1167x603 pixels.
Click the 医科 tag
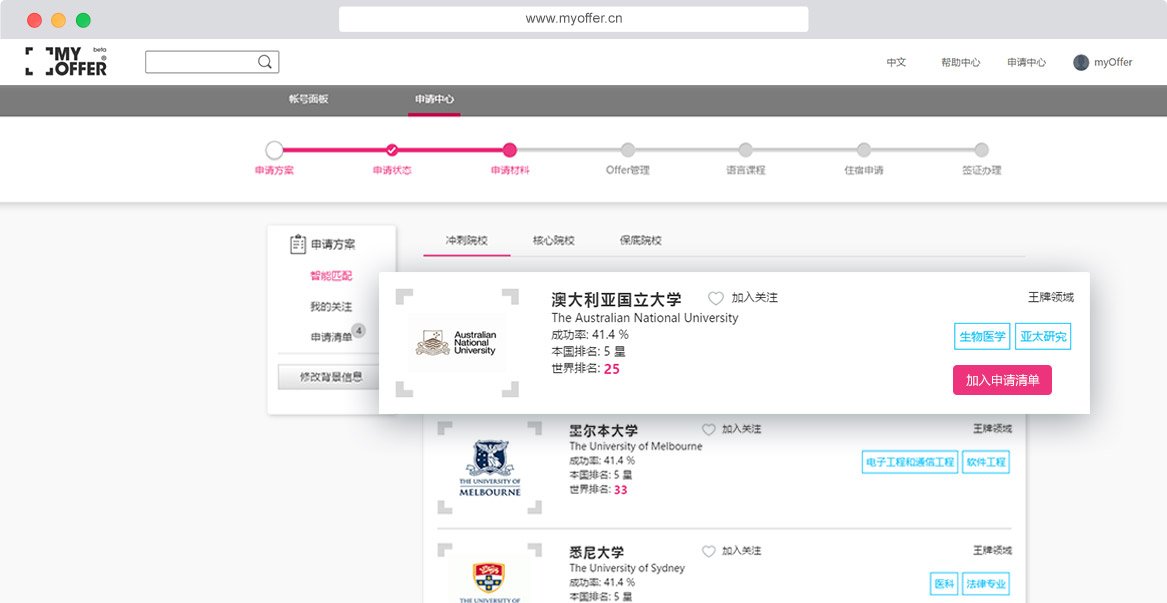944,584
